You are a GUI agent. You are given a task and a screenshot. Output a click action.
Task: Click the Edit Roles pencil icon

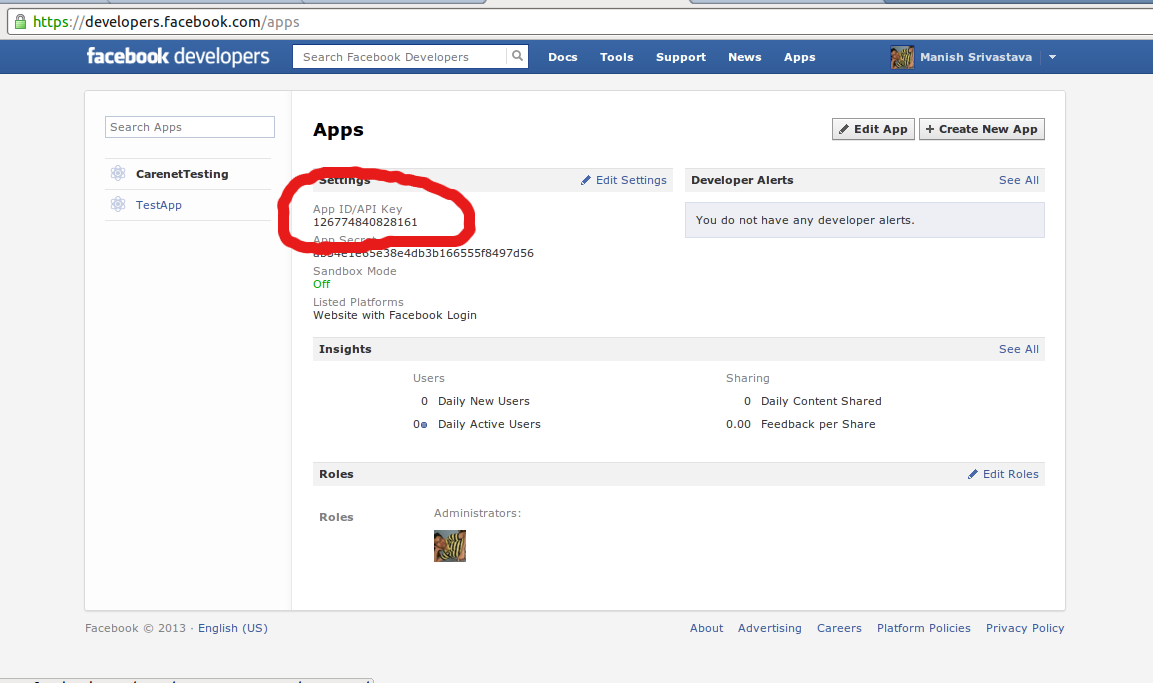coord(973,474)
